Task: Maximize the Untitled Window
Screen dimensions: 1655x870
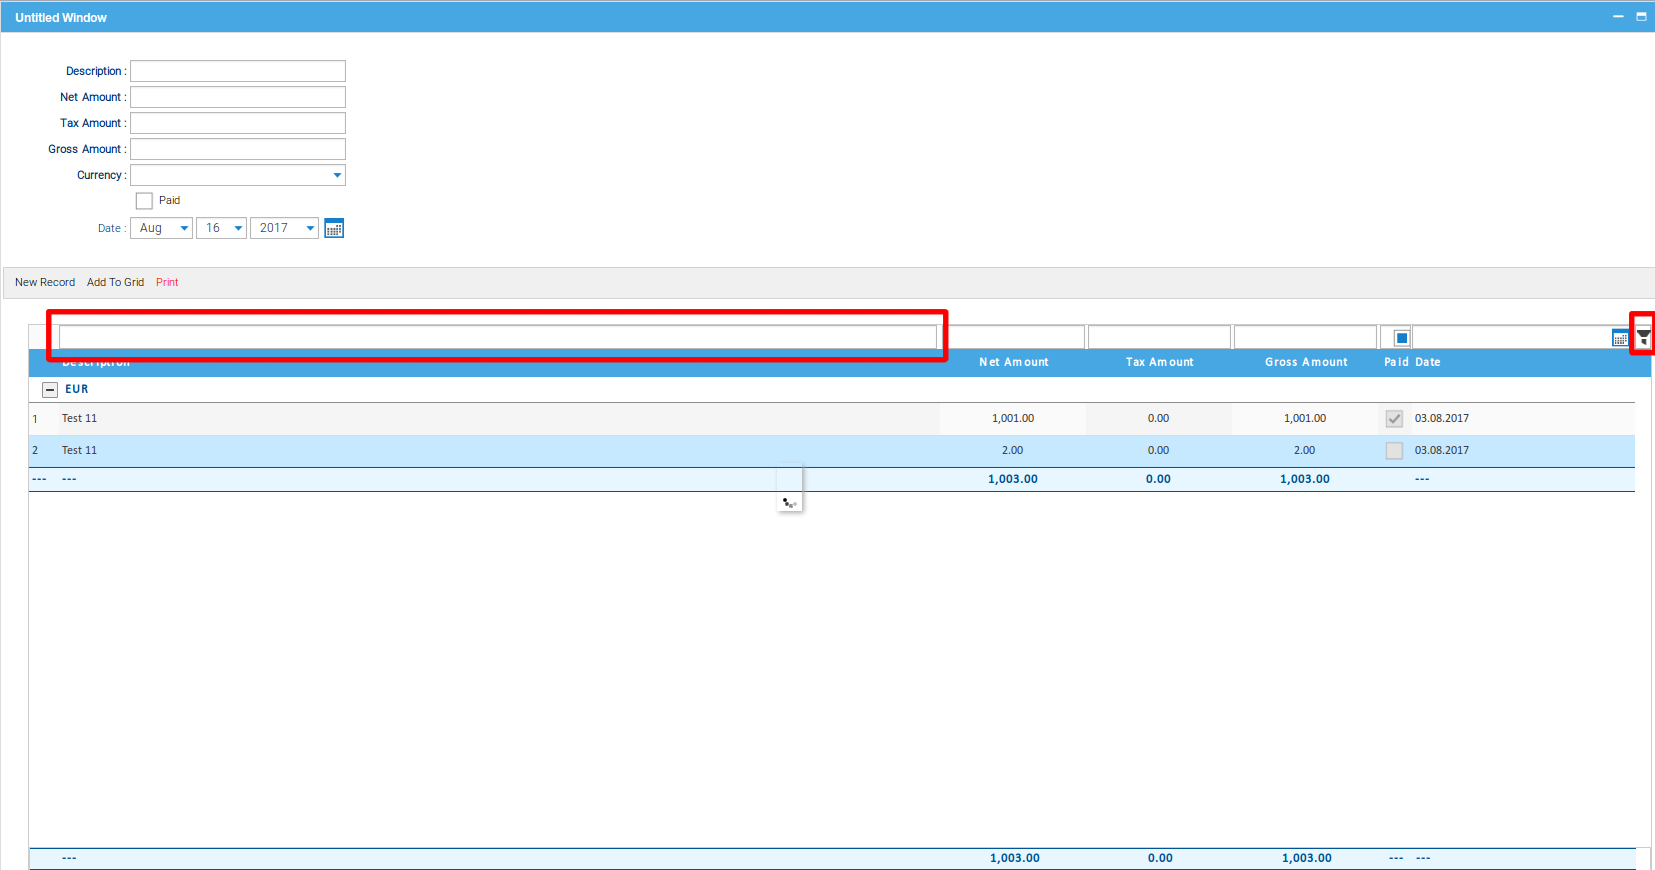Action: click(x=1641, y=17)
